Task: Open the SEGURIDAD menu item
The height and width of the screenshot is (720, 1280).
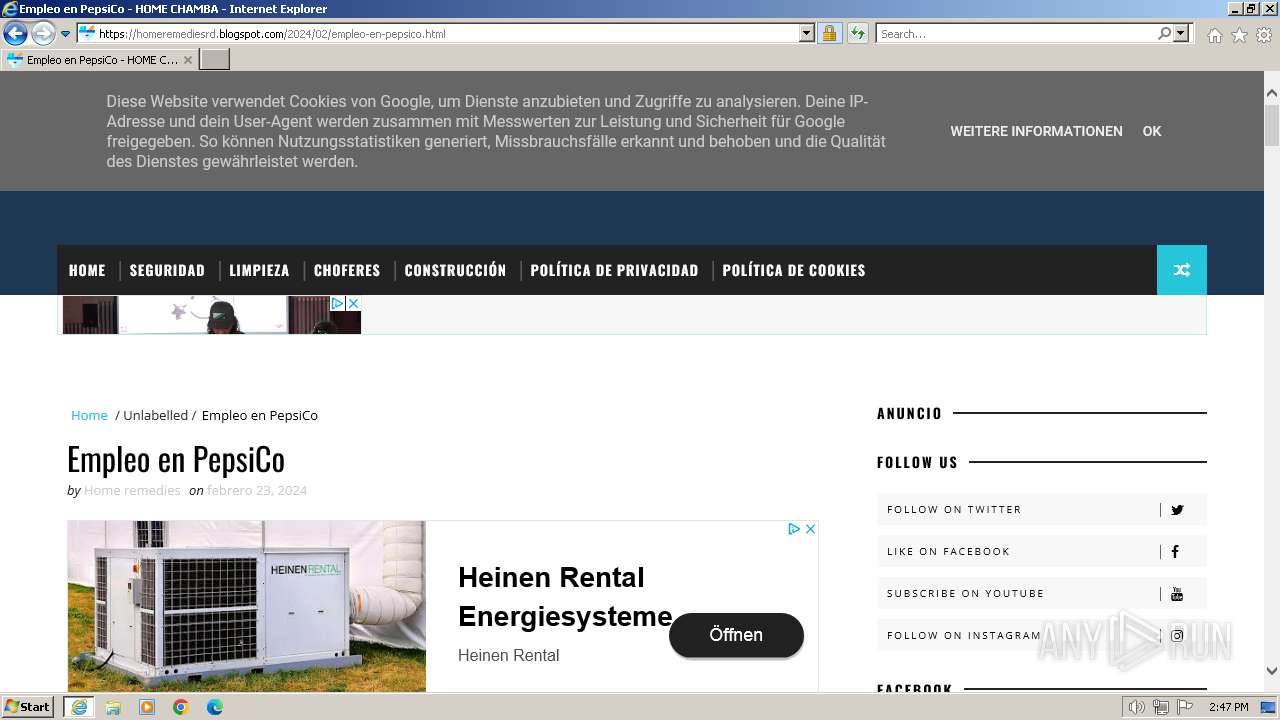Action: [167, 270]
